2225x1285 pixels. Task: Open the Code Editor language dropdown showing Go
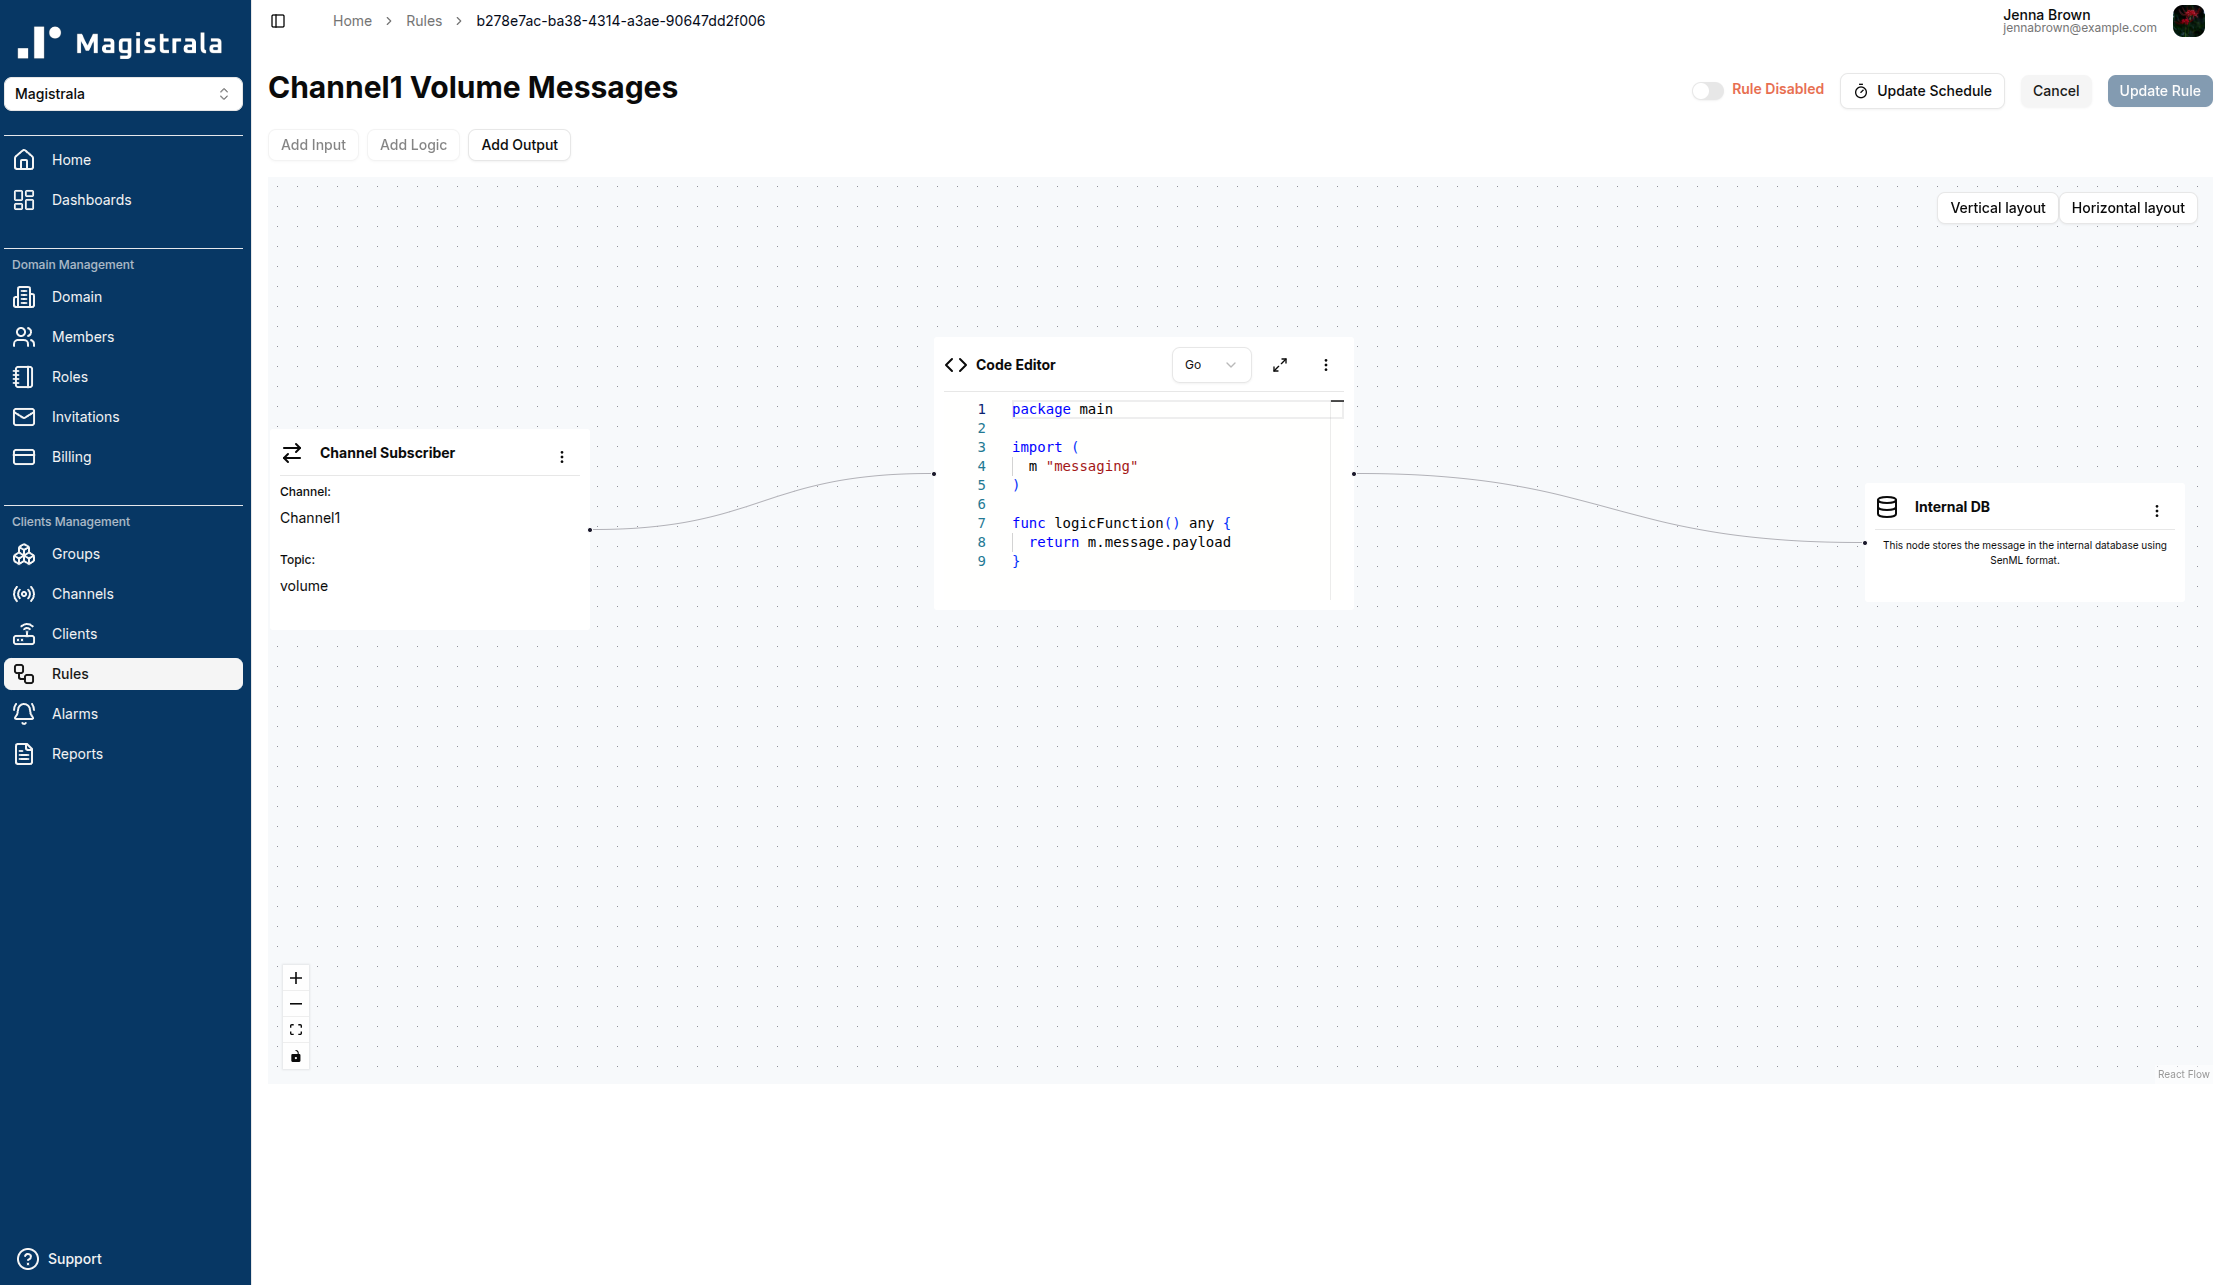point(1211,364)
